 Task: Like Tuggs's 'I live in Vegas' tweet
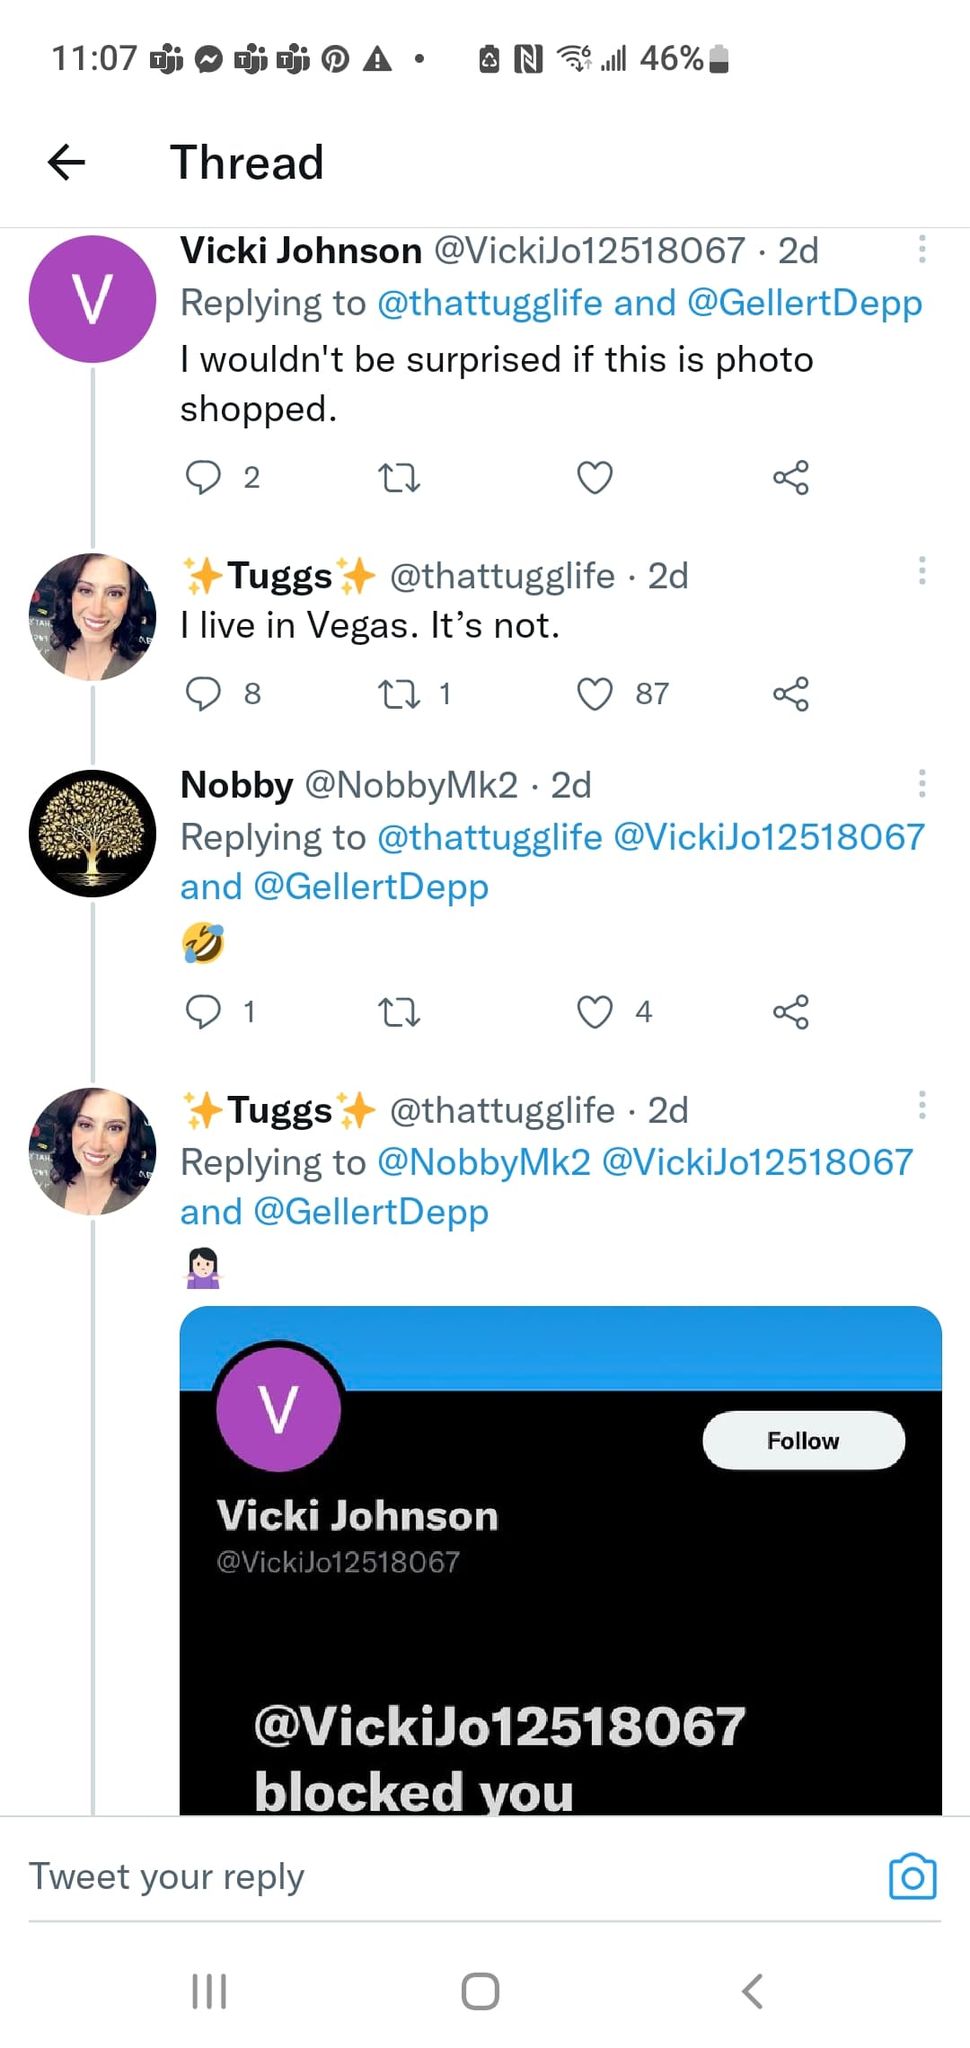[595, 694]
